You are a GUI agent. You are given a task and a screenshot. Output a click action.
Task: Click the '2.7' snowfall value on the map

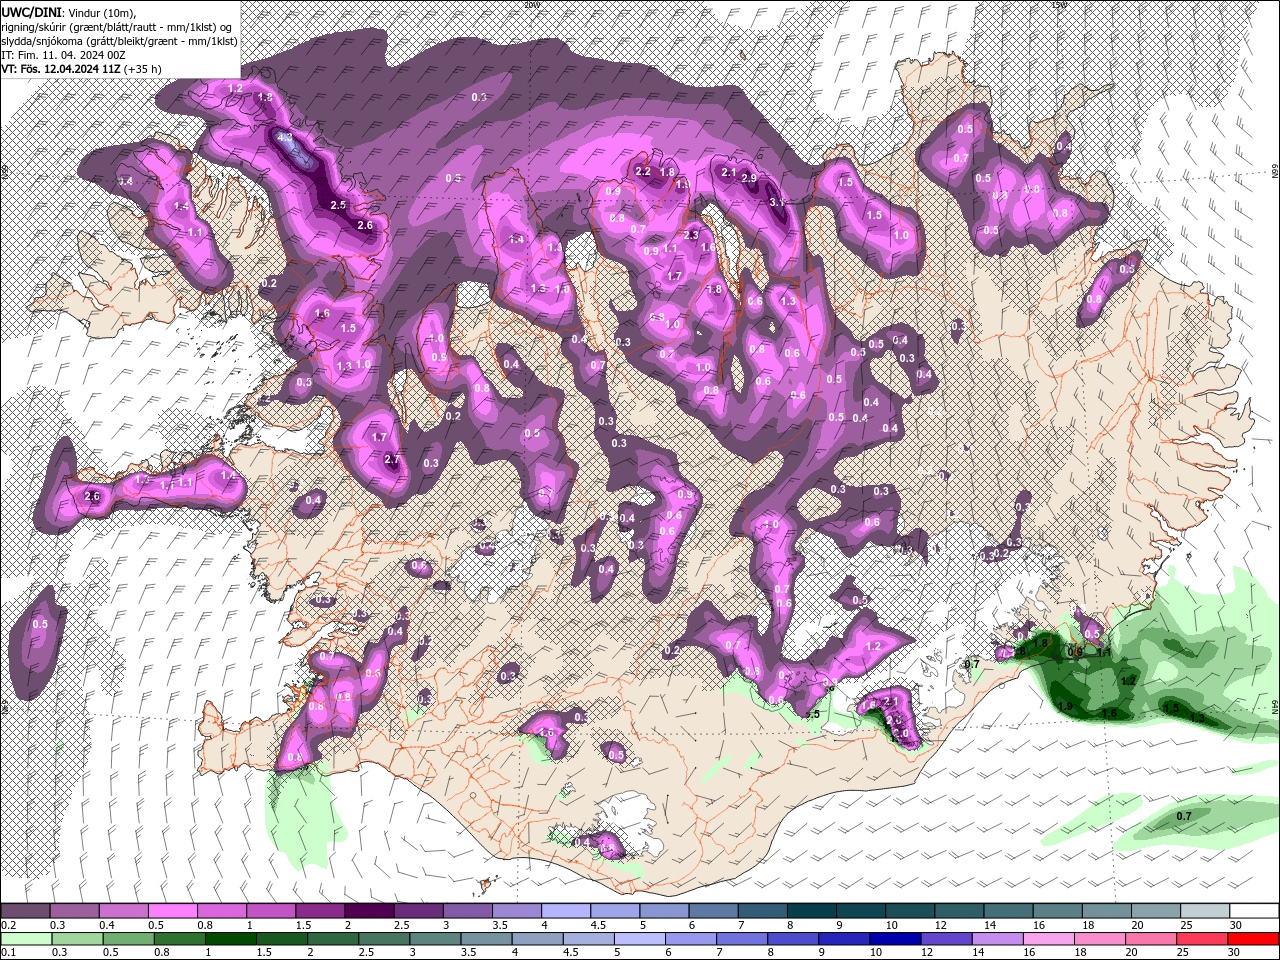pyautogui.click(x=392, y=460)
